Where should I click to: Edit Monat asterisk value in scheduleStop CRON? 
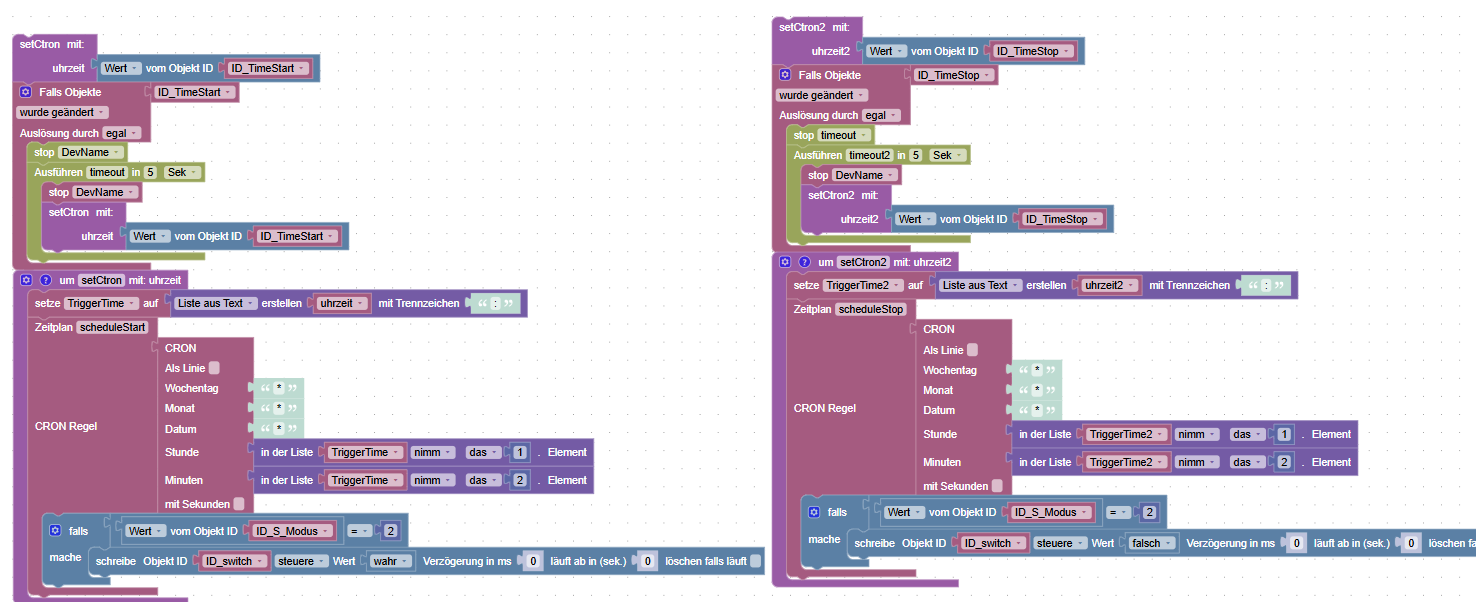(1038, 390)
